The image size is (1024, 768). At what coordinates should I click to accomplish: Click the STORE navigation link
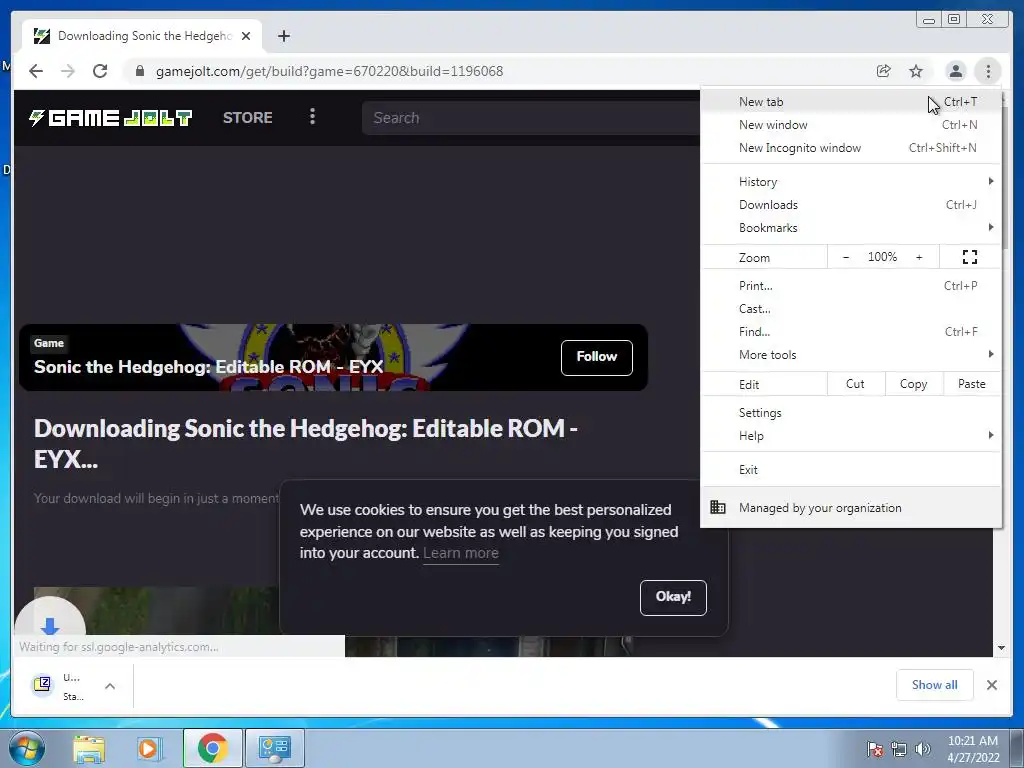coord(248,118)
